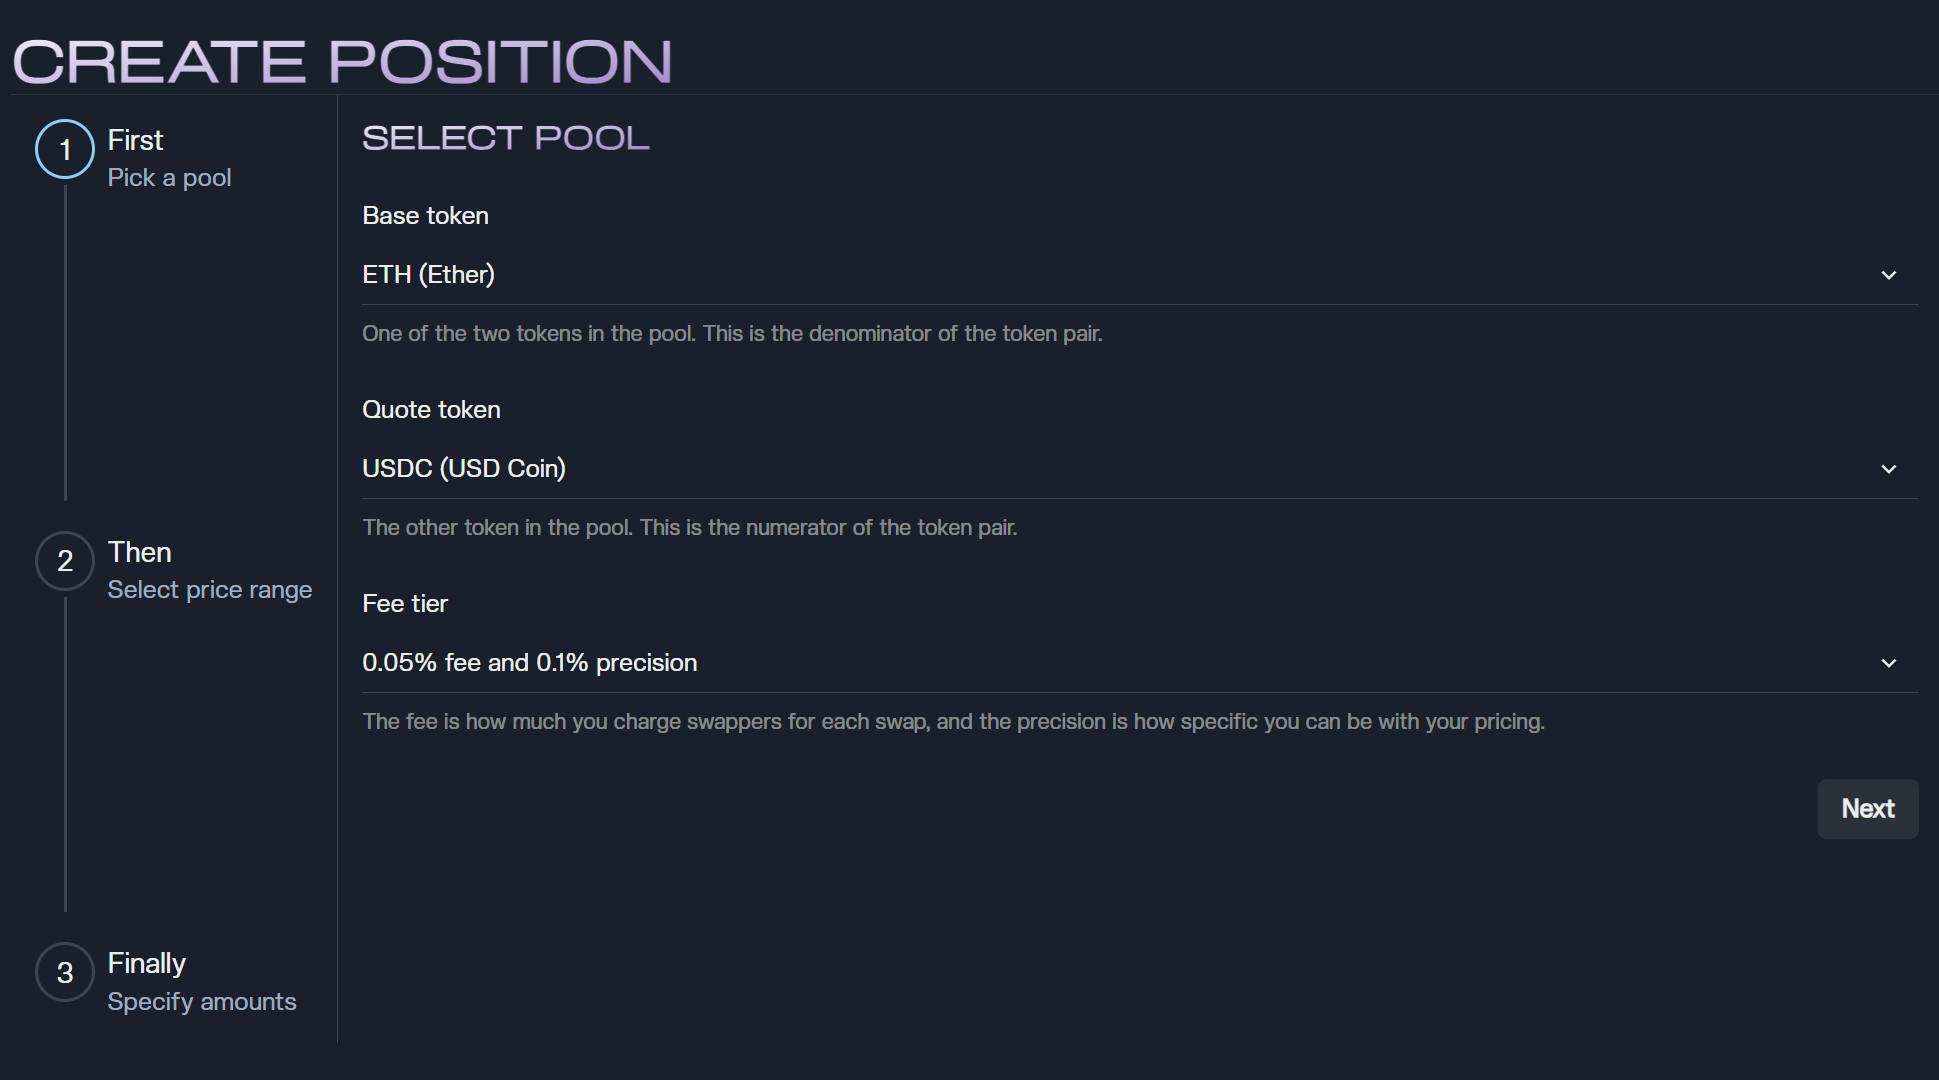Click the step 2 circle icon
Image resolution: width=1939 pixels, height=1080 pixels.
point(65,561)
